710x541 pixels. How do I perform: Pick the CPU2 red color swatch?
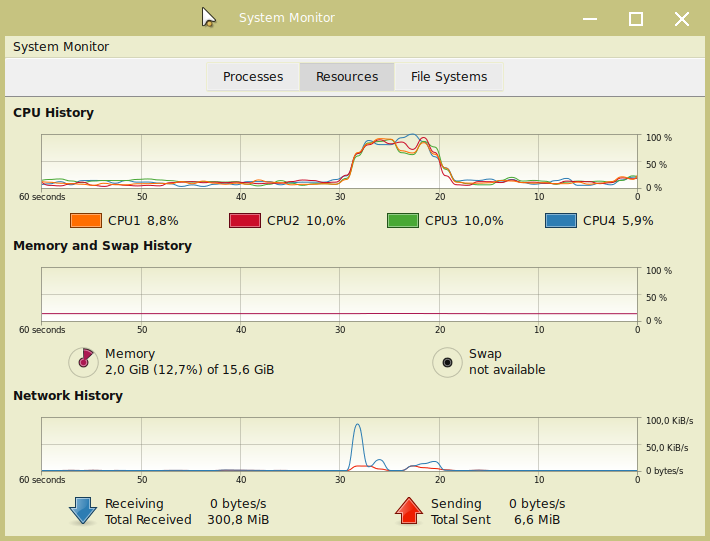coord(245,220)
